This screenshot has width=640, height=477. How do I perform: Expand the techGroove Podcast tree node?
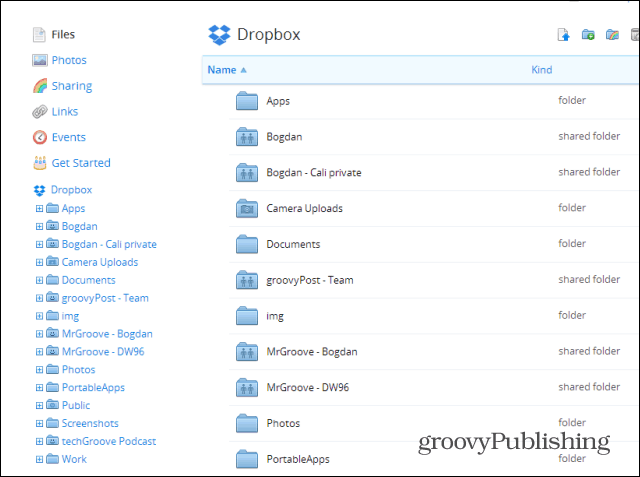point(39,442)
